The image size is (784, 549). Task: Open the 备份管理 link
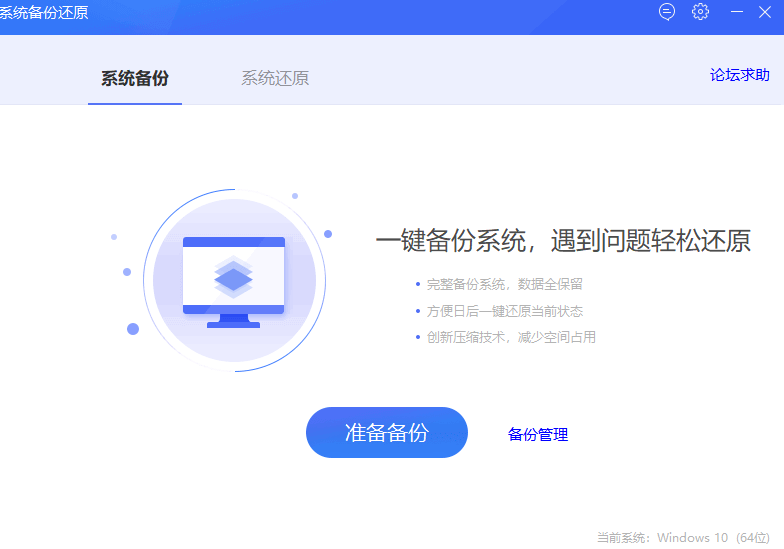[x=538, y=434]
